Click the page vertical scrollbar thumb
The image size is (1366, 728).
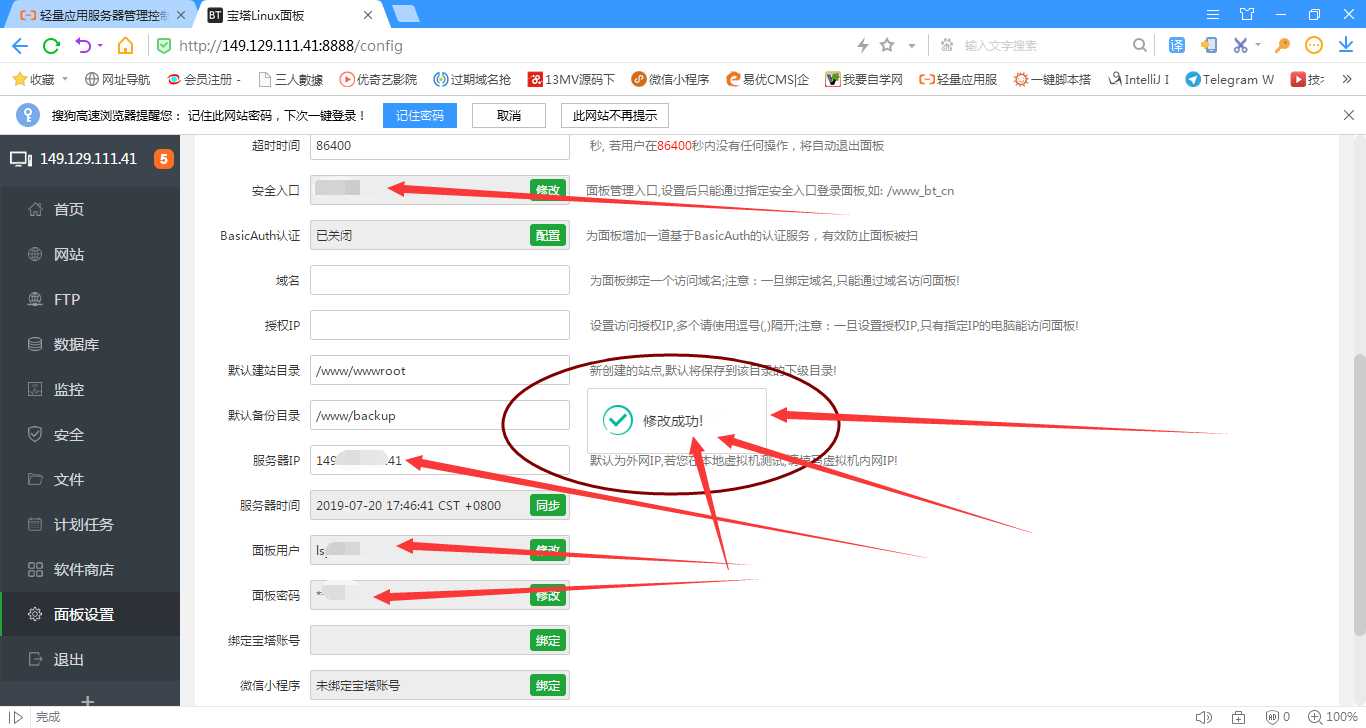point(1359,493)
